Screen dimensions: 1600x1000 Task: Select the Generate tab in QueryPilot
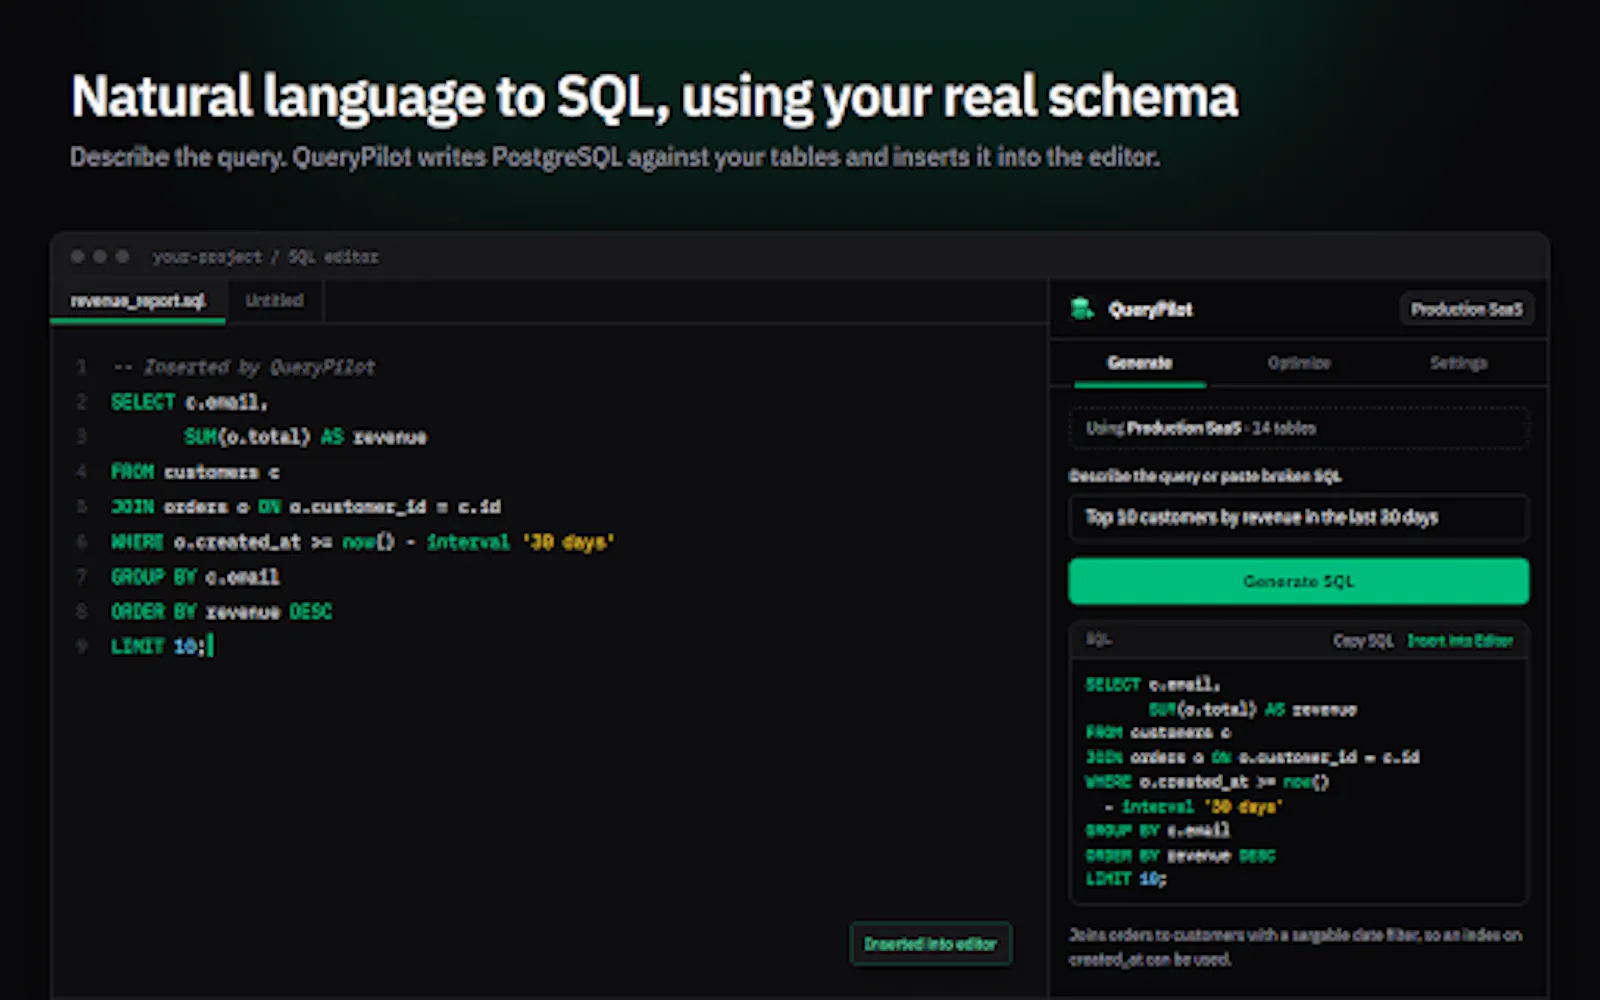[x=1140, y=363]
